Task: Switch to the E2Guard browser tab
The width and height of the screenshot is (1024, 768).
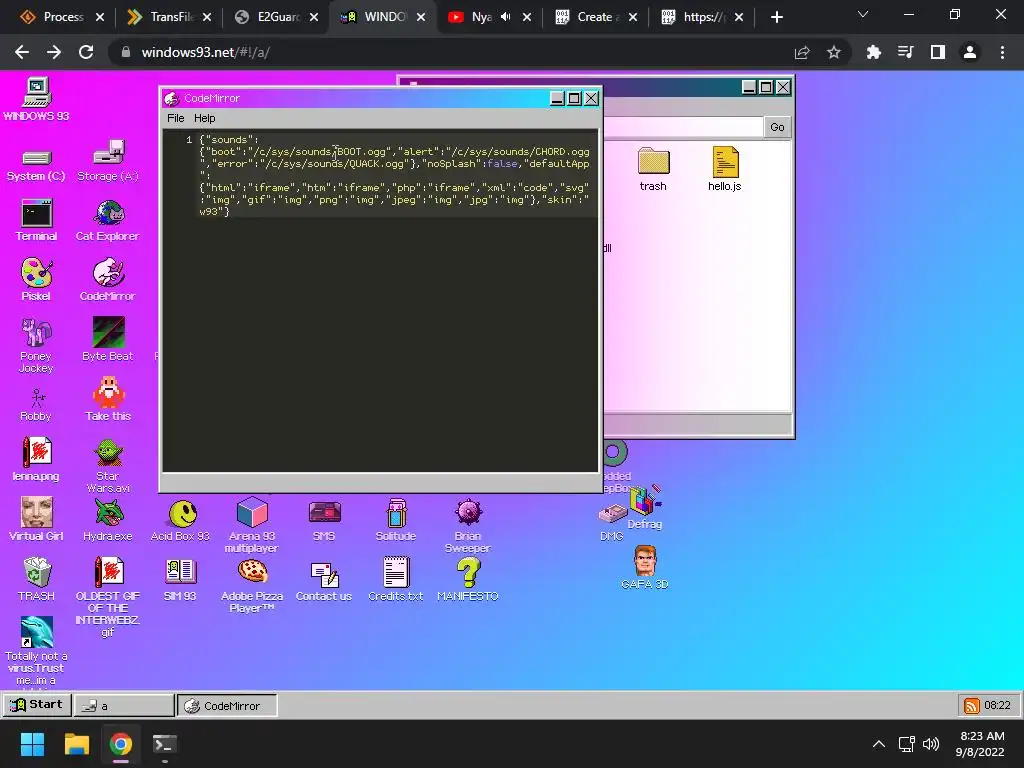Action: [x=277, y=17]
